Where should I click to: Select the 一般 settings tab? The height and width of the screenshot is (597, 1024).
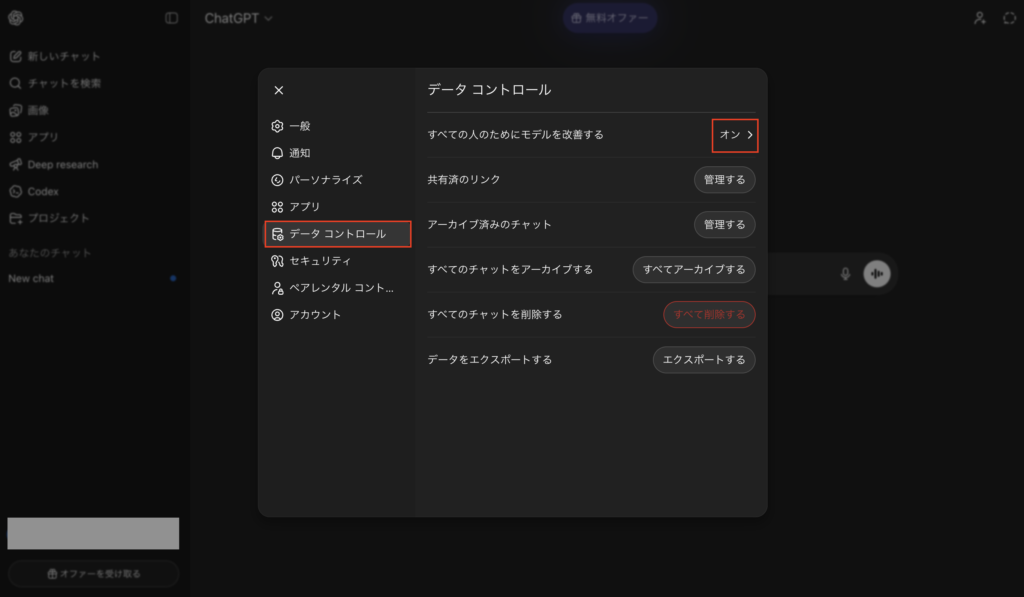300,126
